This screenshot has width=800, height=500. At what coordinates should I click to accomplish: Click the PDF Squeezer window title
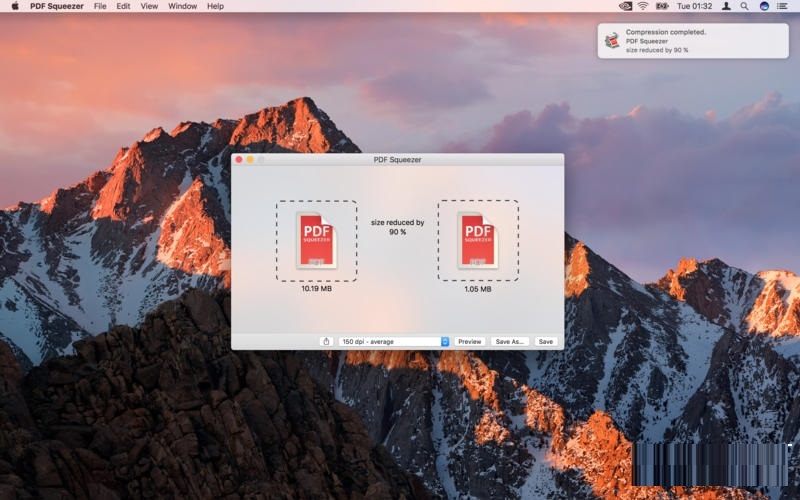pos(397,160)
